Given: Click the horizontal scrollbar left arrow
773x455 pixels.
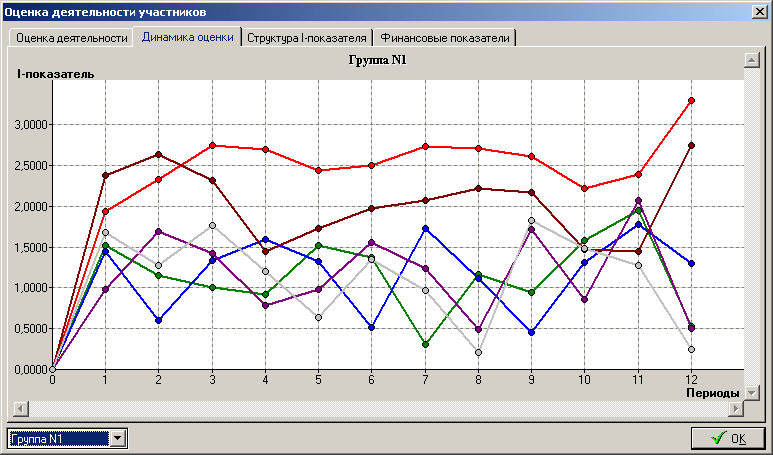Looking at the screenshot, I should [21, 408].
